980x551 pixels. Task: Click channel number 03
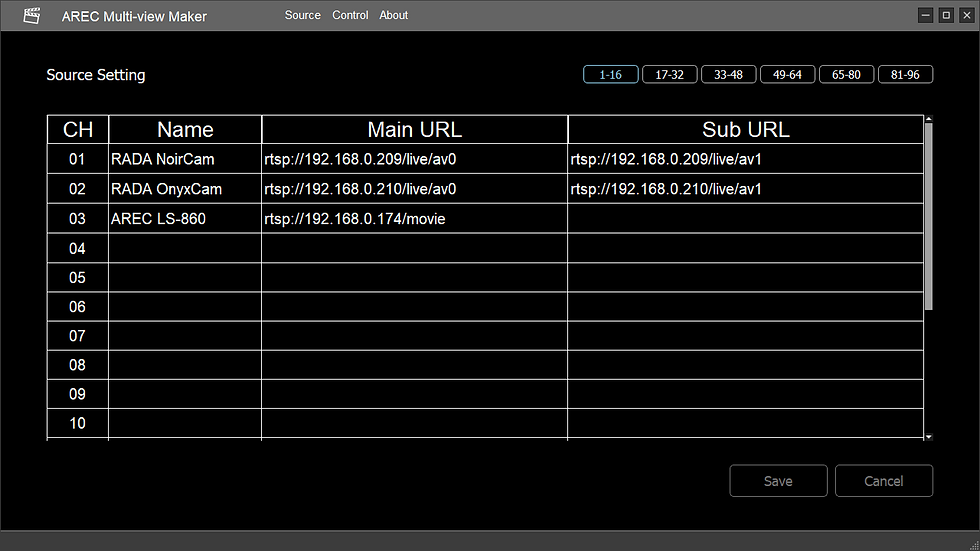[78, 219]
